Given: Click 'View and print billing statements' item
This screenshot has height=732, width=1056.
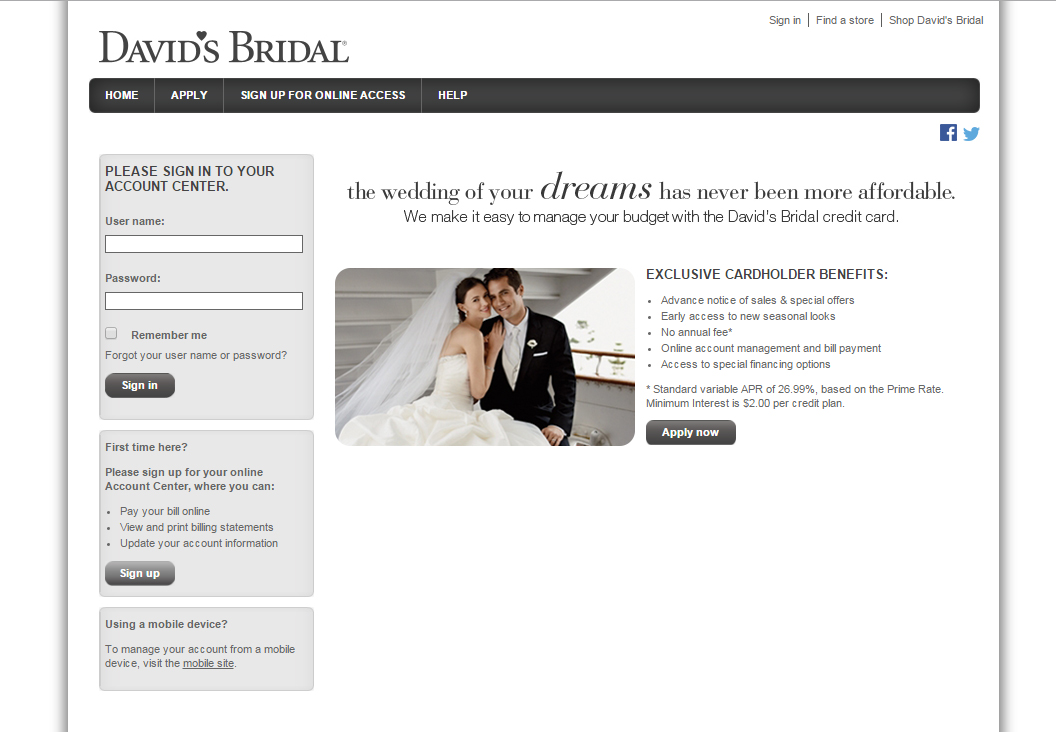Looking at the screenshot, I should (197, 527).
